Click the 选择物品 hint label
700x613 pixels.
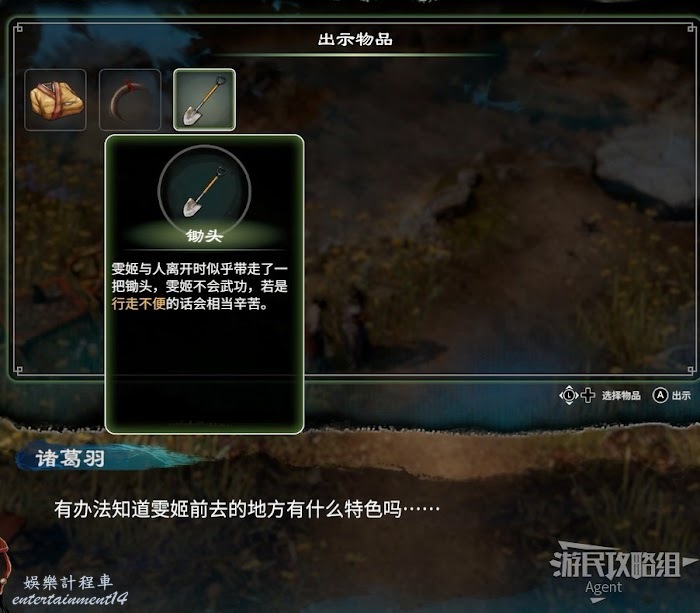(621, 395)
